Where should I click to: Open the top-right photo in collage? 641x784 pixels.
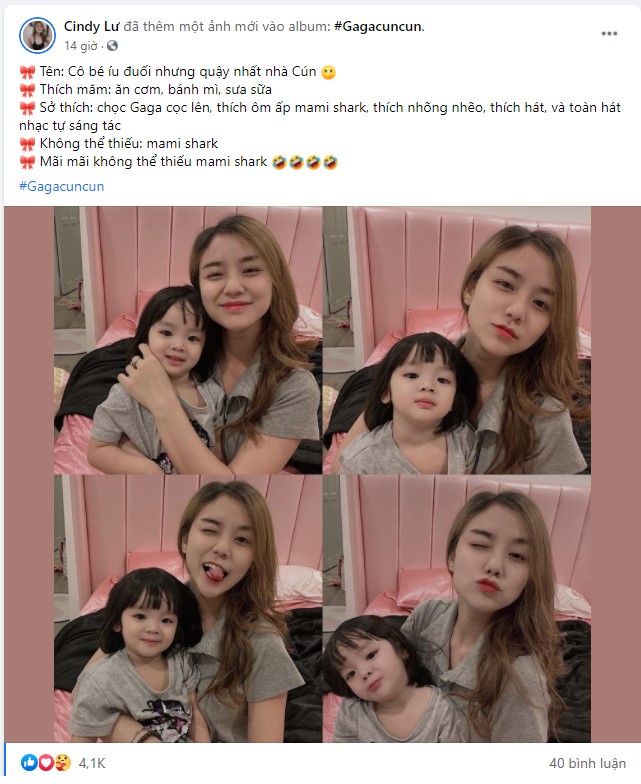[x=457, y=340]
